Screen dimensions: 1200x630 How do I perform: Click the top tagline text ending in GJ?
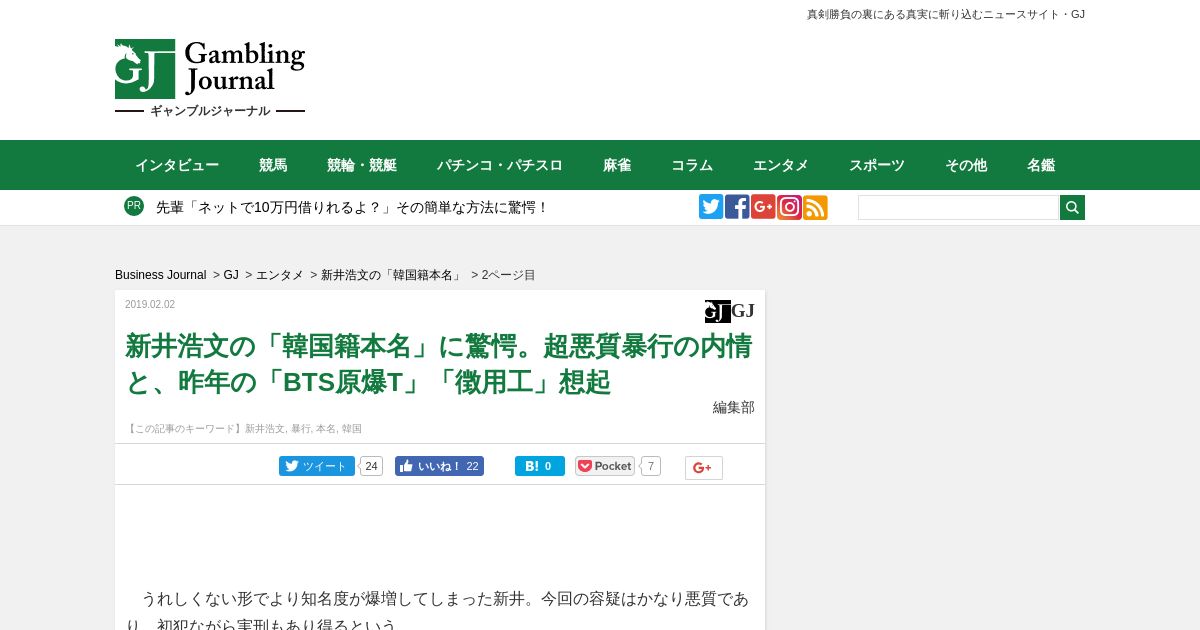point(946,14)
